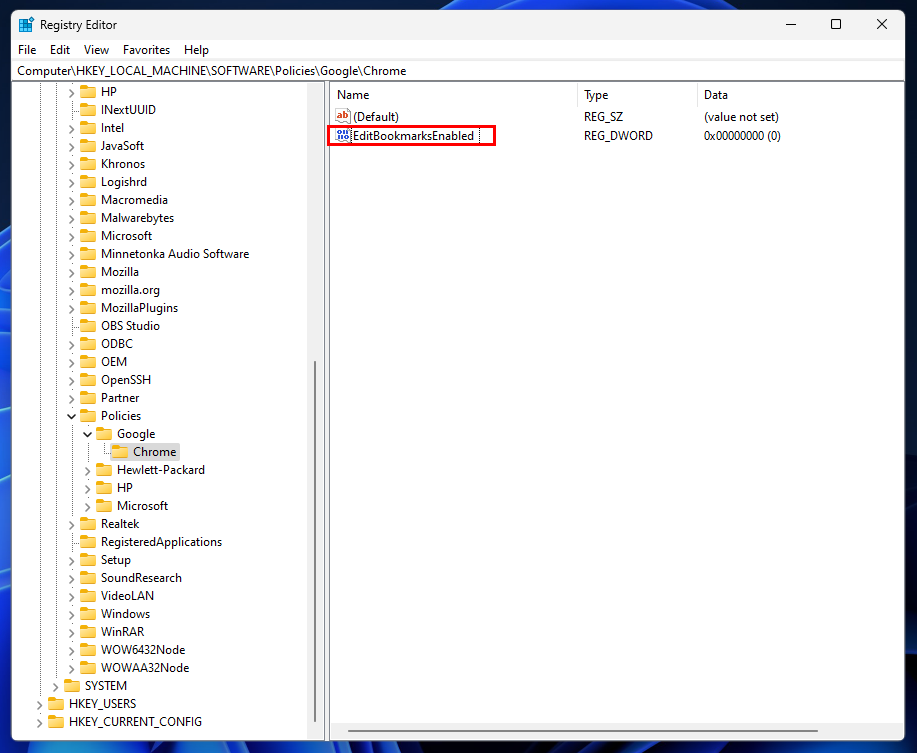917x753 pixels.
Task: Select the WOWAA32Node tree key
Action: 145,668
